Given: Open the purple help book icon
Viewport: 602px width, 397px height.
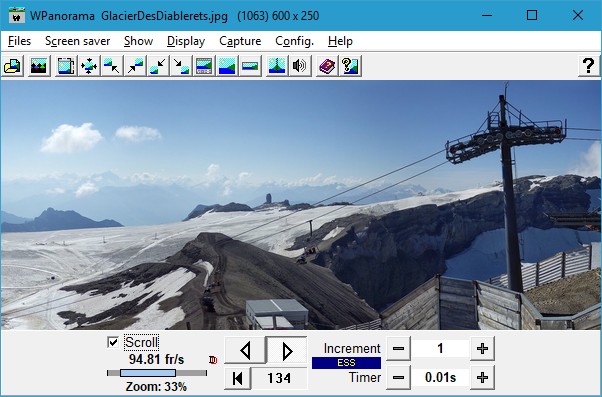Looking at the screenshot, I should [327, 66].
